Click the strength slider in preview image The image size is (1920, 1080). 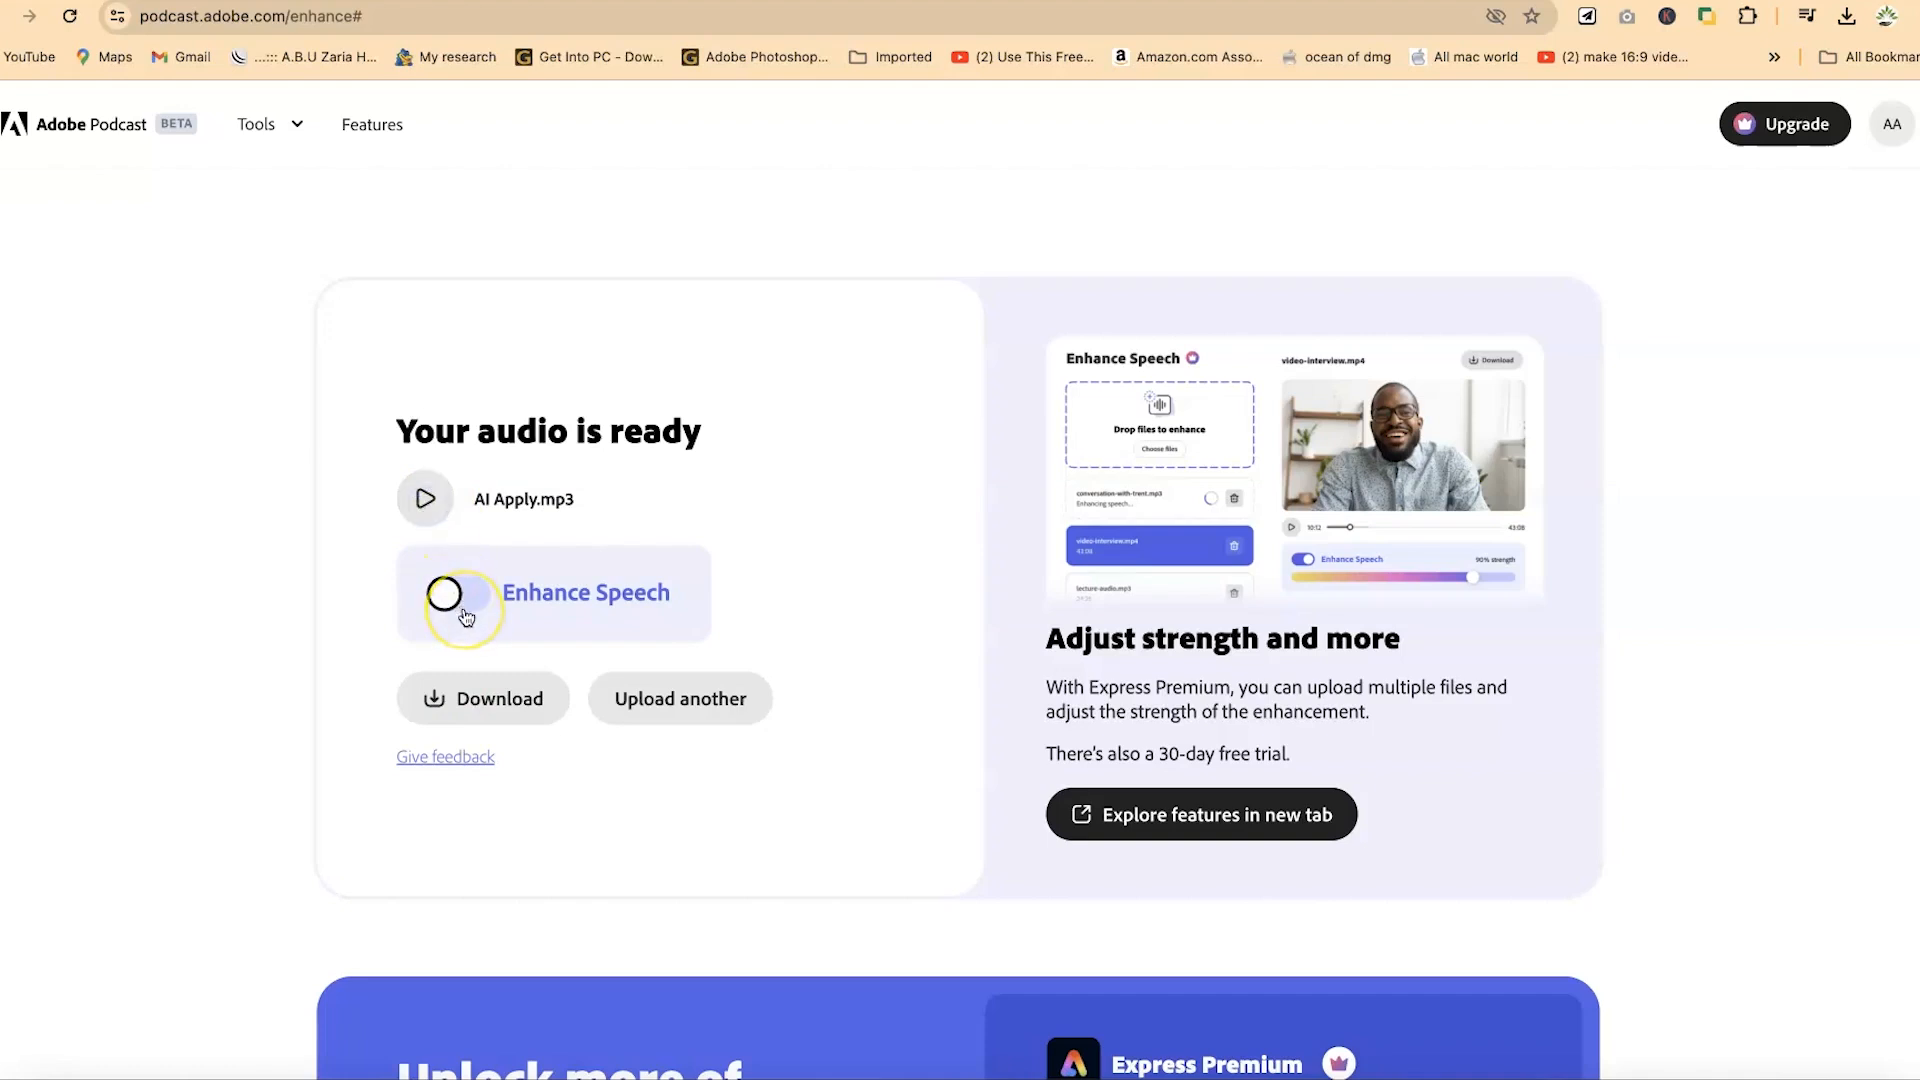(x=1403, y=577)
